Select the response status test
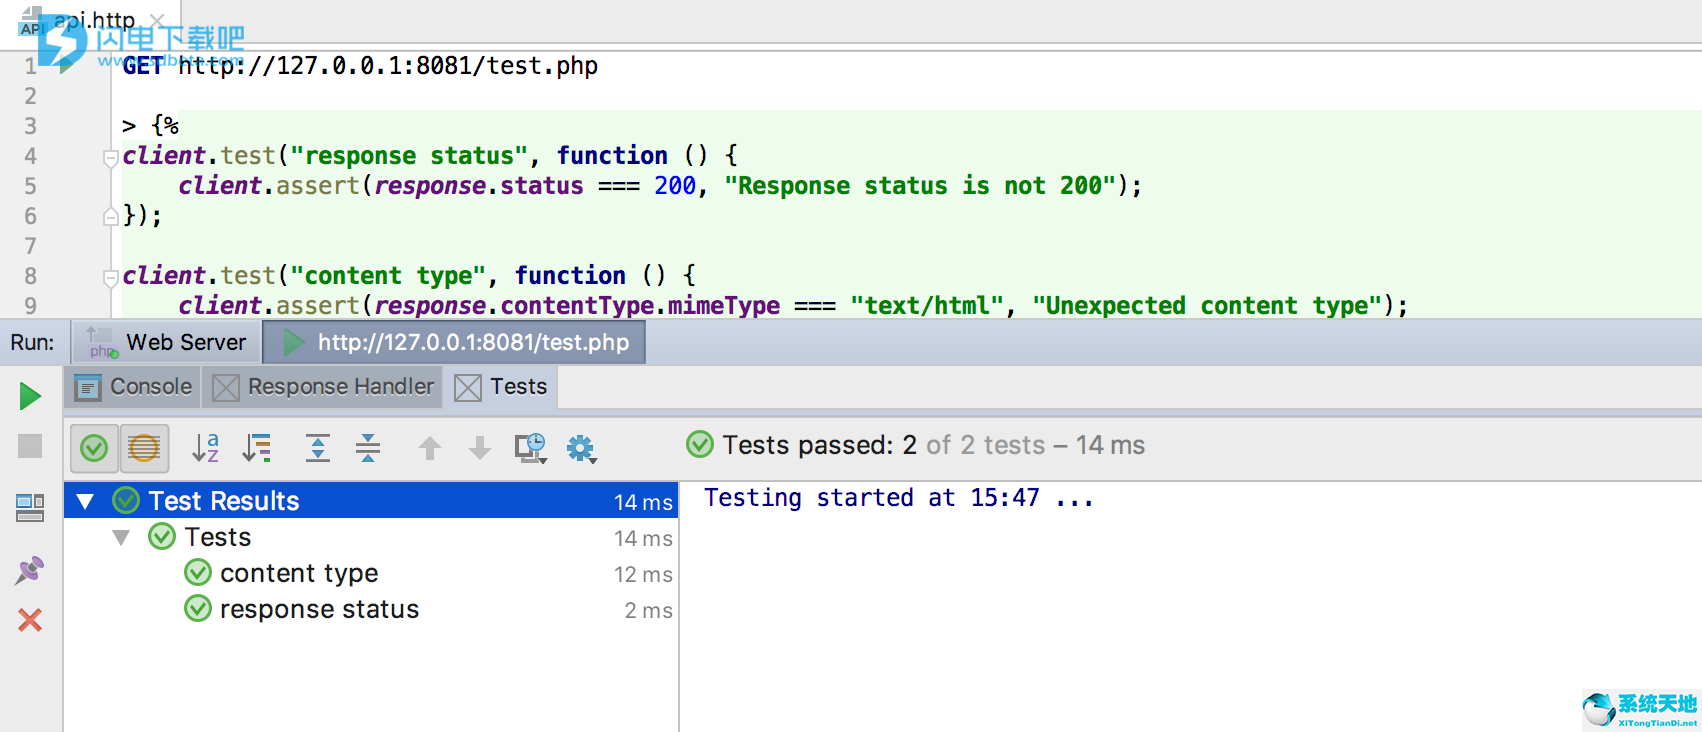 [371, 610]
